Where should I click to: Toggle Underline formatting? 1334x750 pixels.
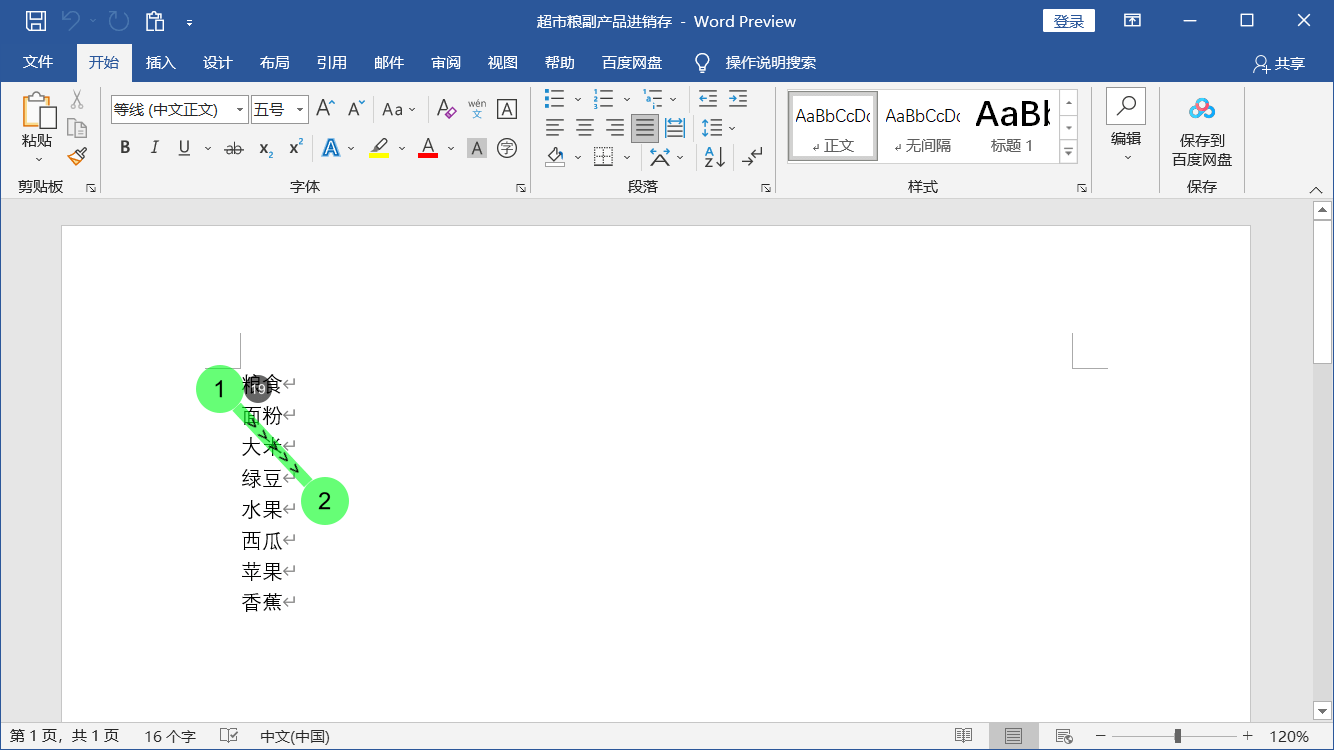tap(184, 148)
